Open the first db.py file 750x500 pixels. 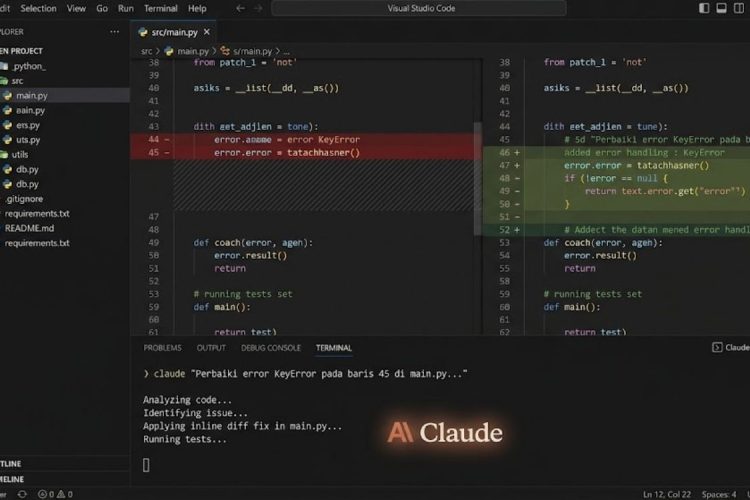(x=27, y=169)
